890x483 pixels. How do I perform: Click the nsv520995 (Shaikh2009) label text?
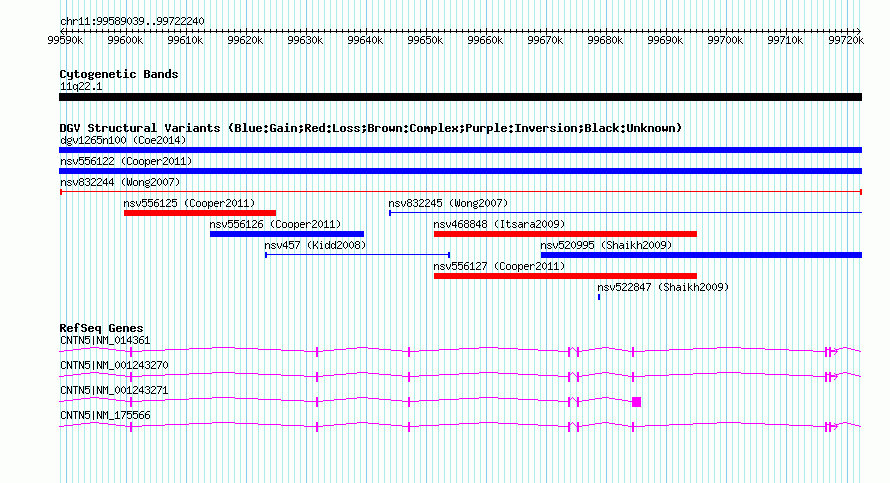click(x=606, y=245)
